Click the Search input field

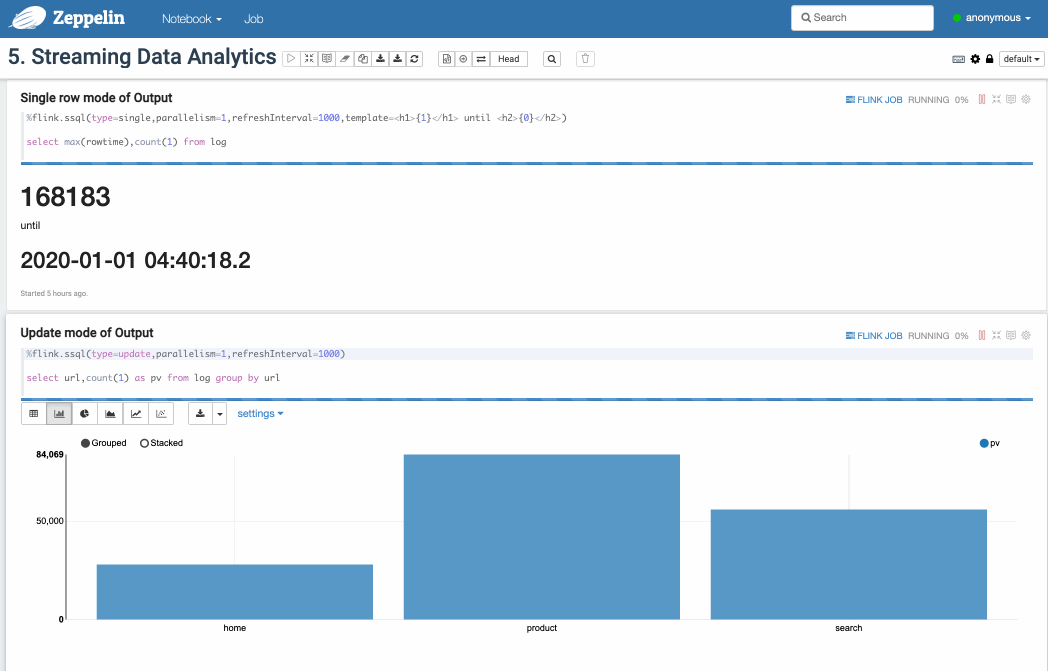pyautogui.click(x=861, y=18)
